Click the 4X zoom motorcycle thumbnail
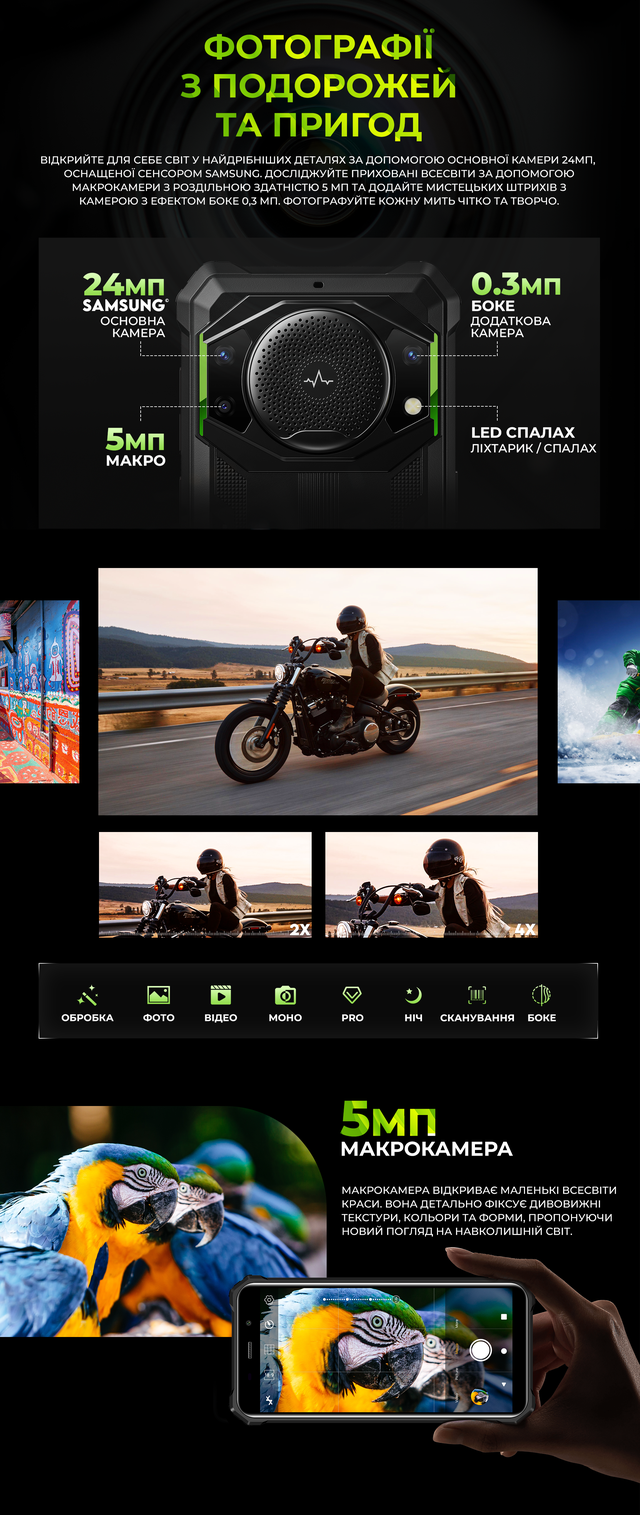 coord(431,885)
